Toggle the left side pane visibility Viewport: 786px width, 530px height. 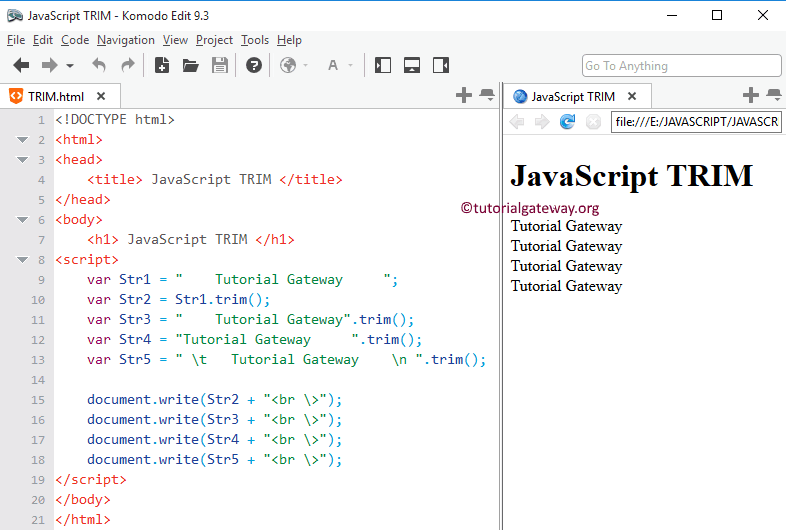383,66
